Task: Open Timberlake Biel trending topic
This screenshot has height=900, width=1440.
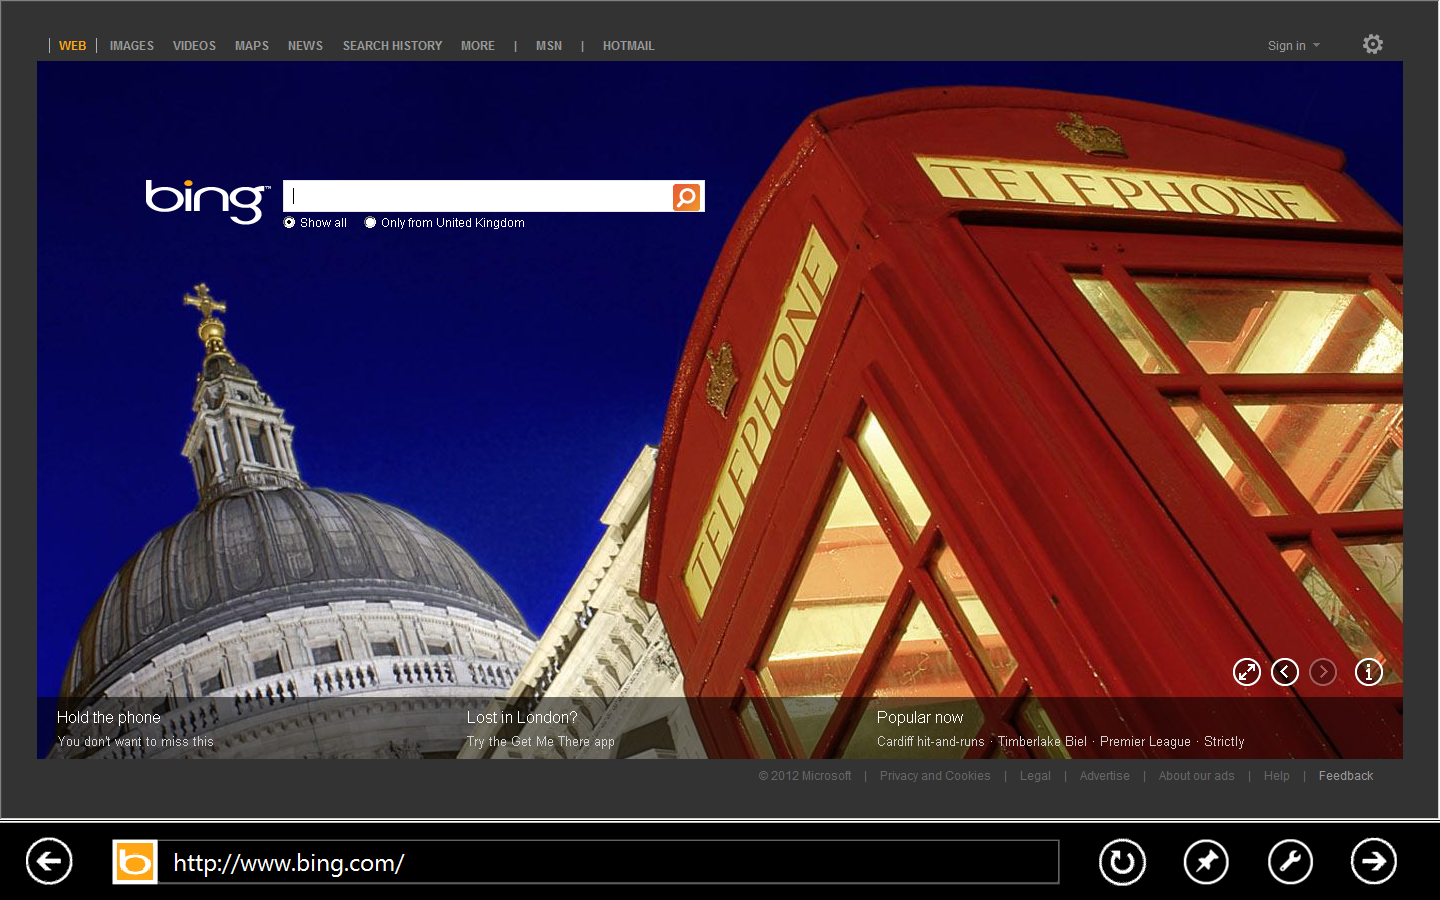Action: pos(1042,742)
